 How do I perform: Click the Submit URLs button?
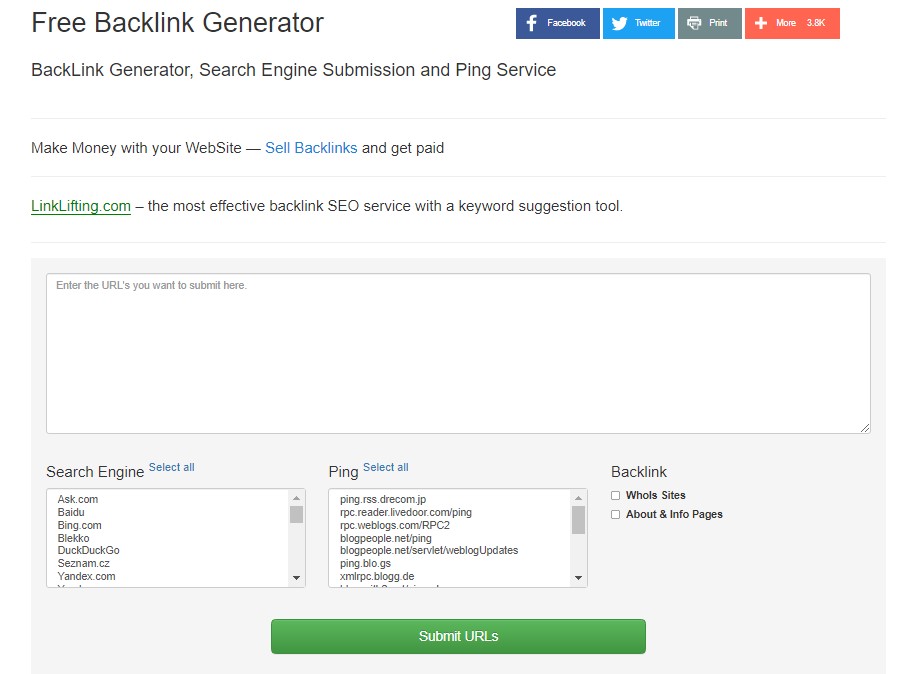tap(458, 636)
